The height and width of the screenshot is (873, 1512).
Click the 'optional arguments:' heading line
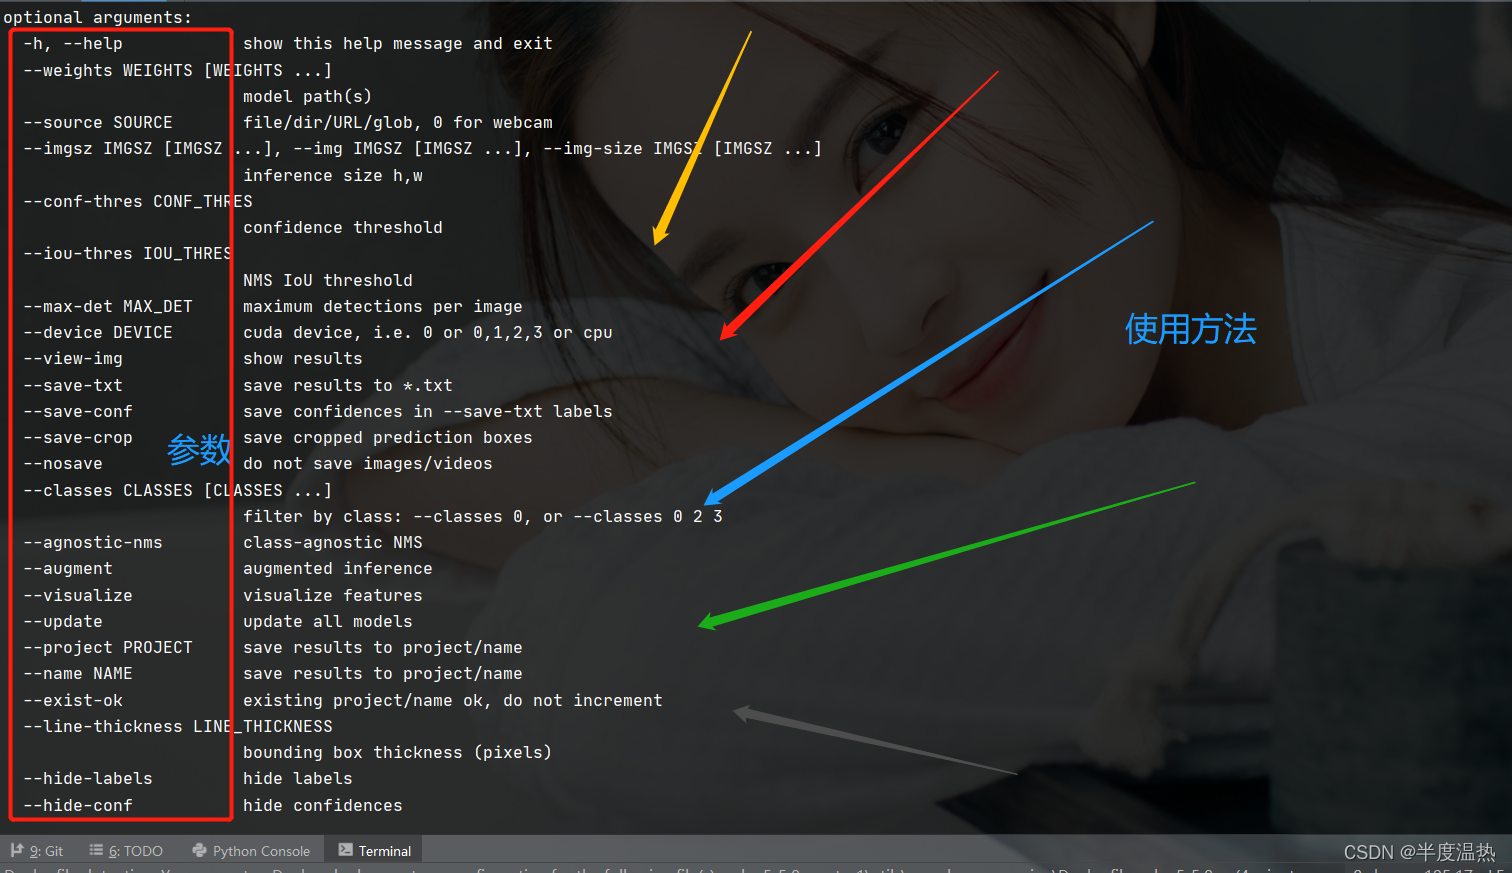(x=98, y=17)
